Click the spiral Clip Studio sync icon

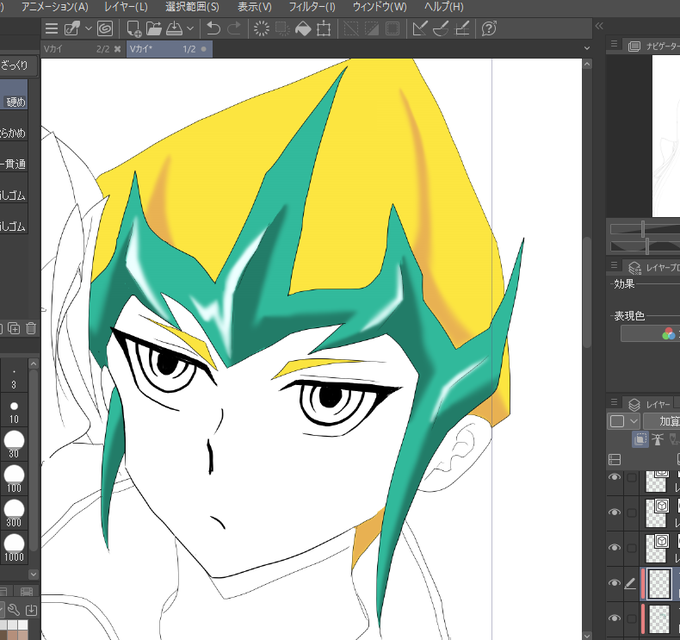coord(105,29)
